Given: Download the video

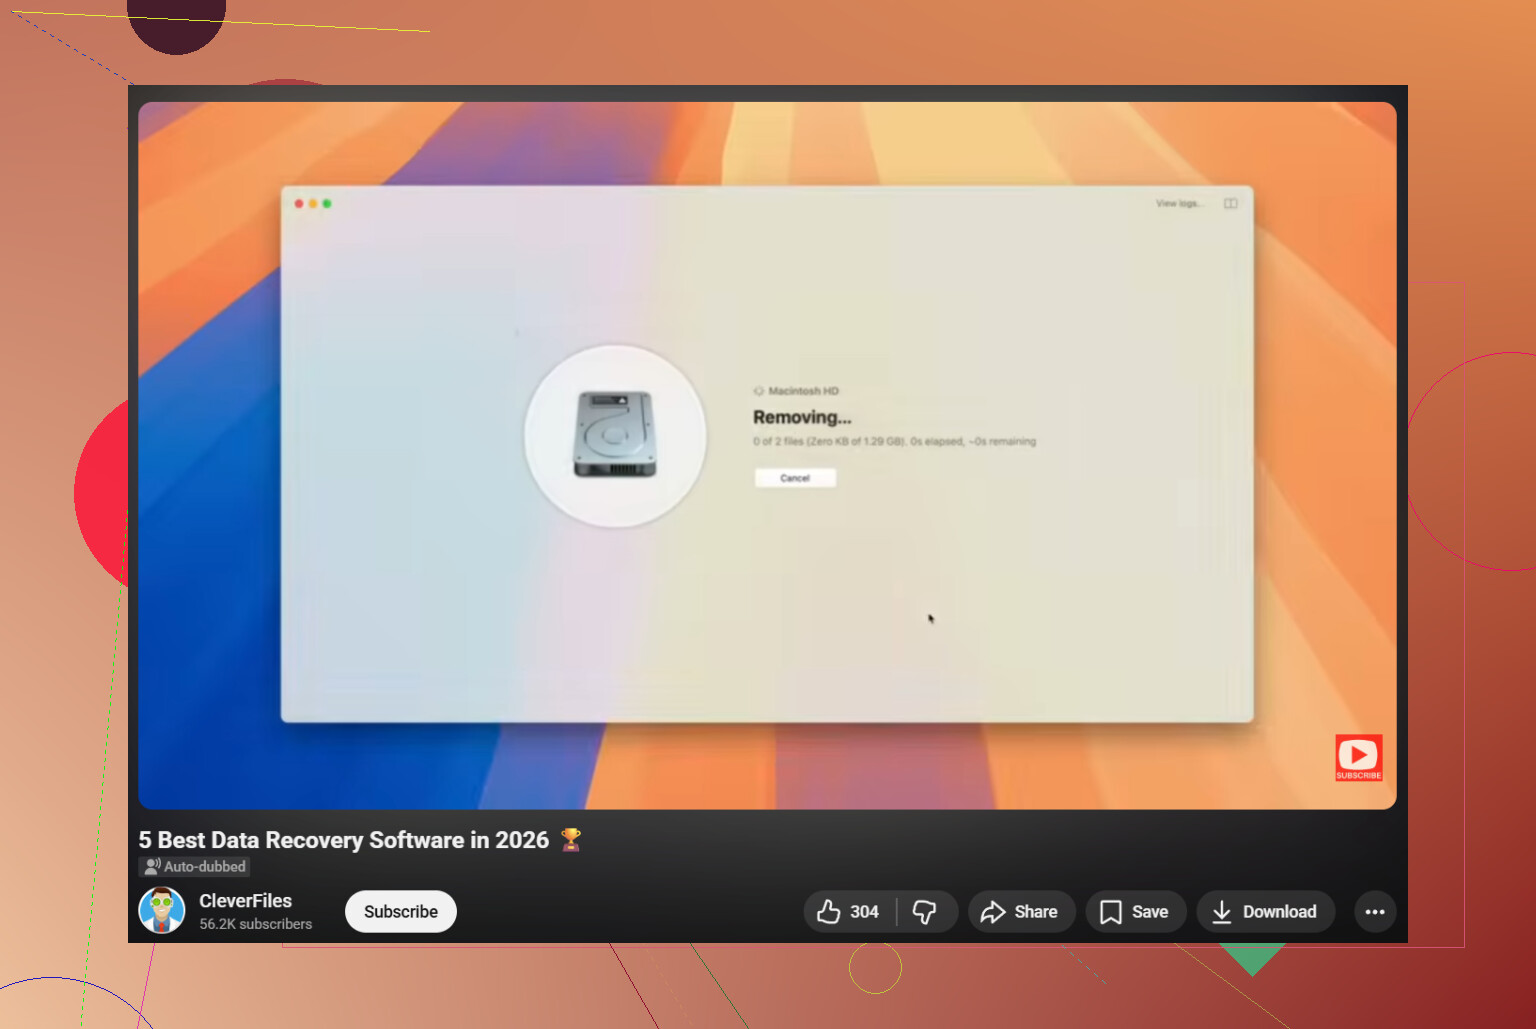Looking at the screenshot, I should point(1265,912).
